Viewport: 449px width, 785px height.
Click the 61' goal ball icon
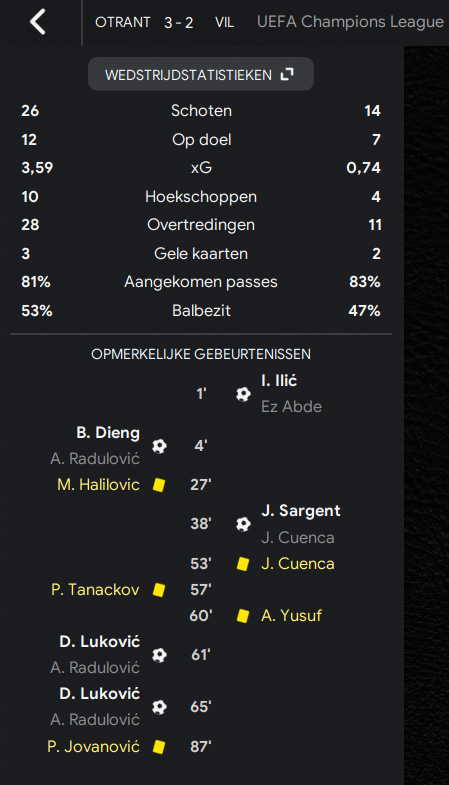159,655
